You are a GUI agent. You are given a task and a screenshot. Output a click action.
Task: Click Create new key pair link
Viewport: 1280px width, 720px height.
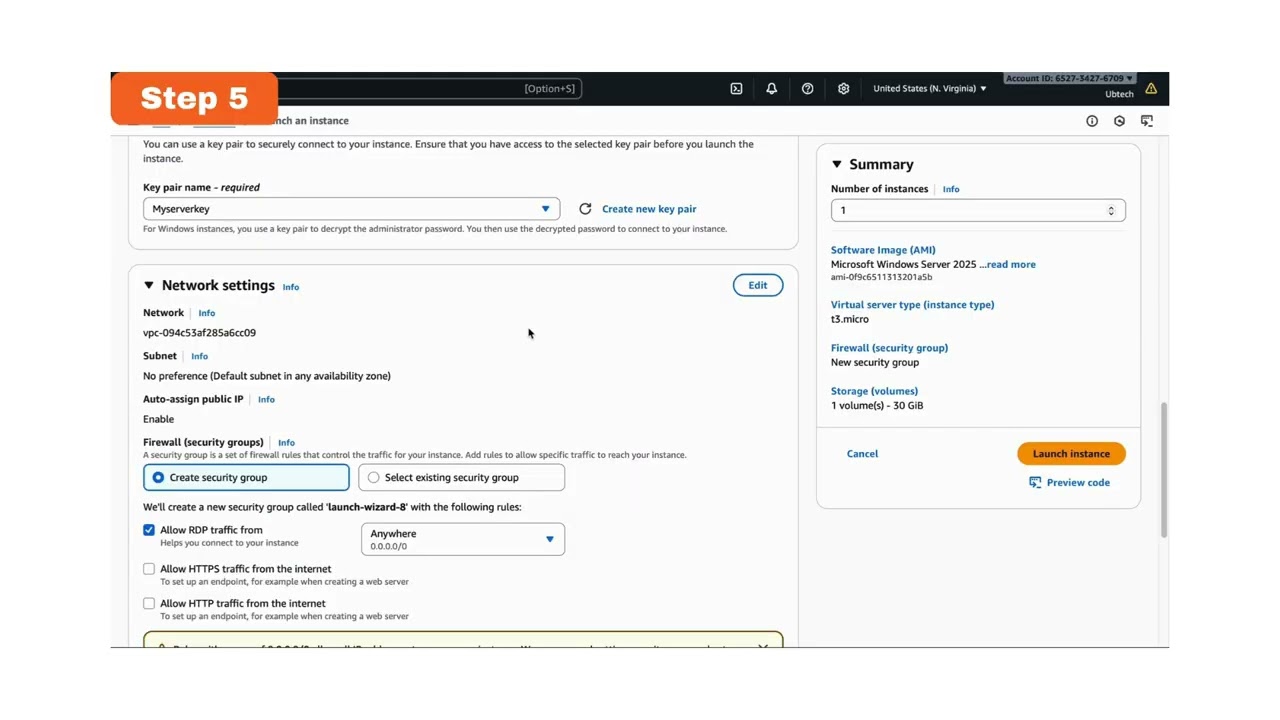(649, 209)
